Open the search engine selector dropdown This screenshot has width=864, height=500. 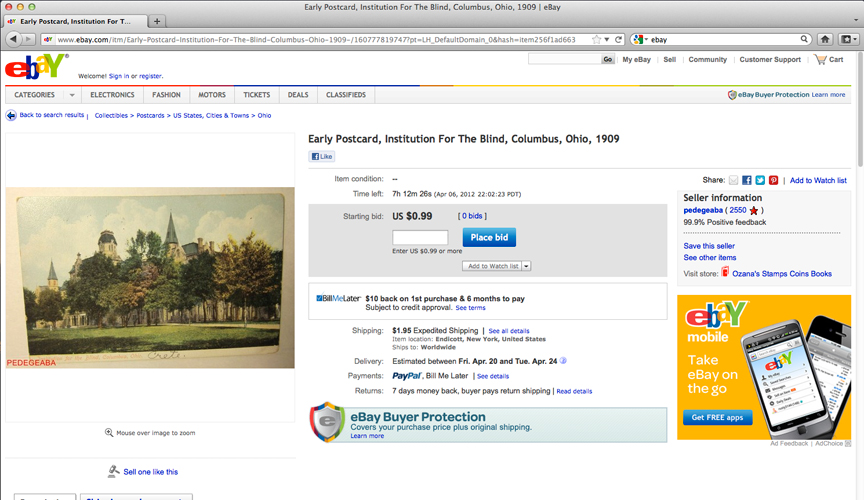640,40
